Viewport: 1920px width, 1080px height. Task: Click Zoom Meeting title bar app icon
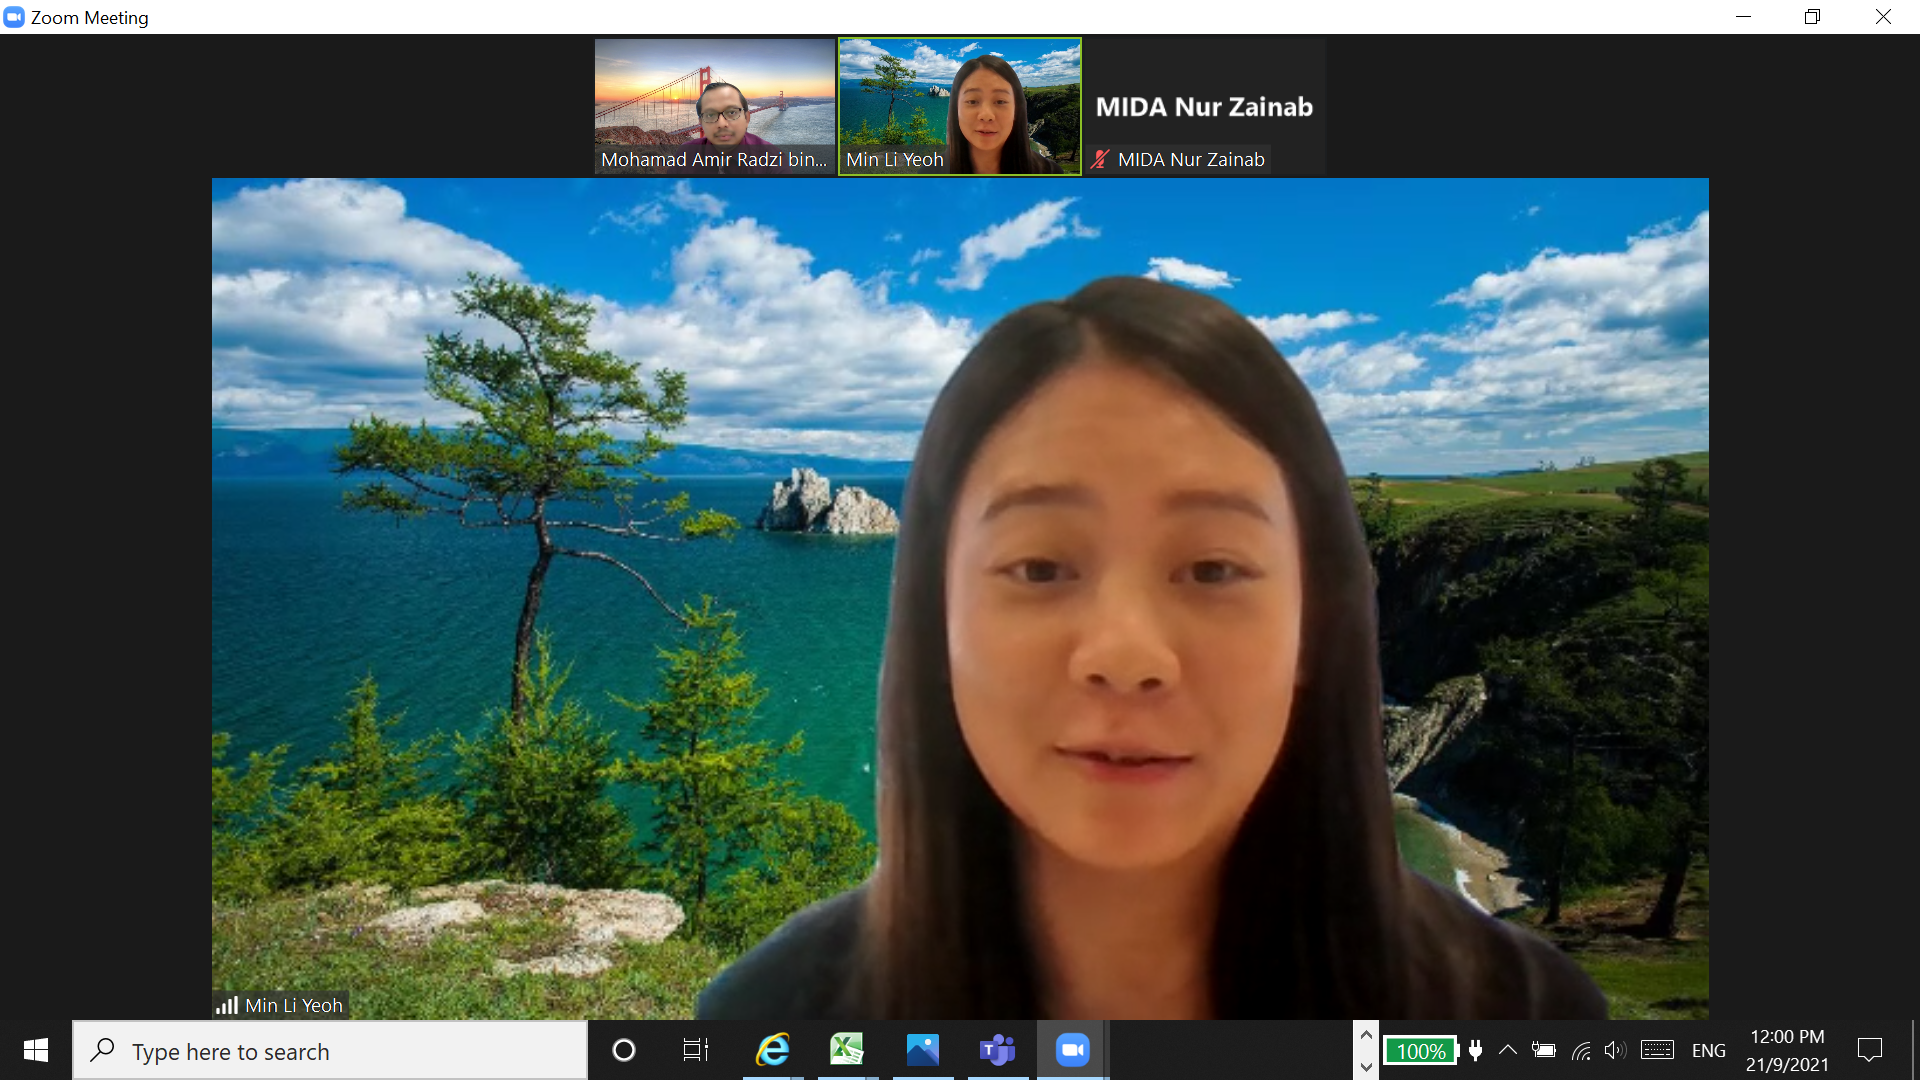pos(14,17)
